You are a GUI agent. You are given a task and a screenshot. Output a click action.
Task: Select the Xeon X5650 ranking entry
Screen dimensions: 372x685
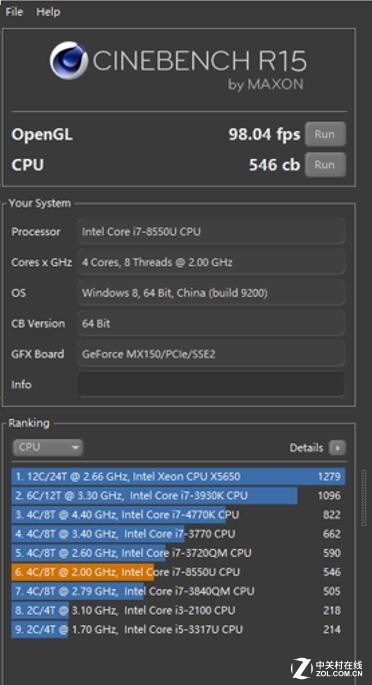click(179, 476)
